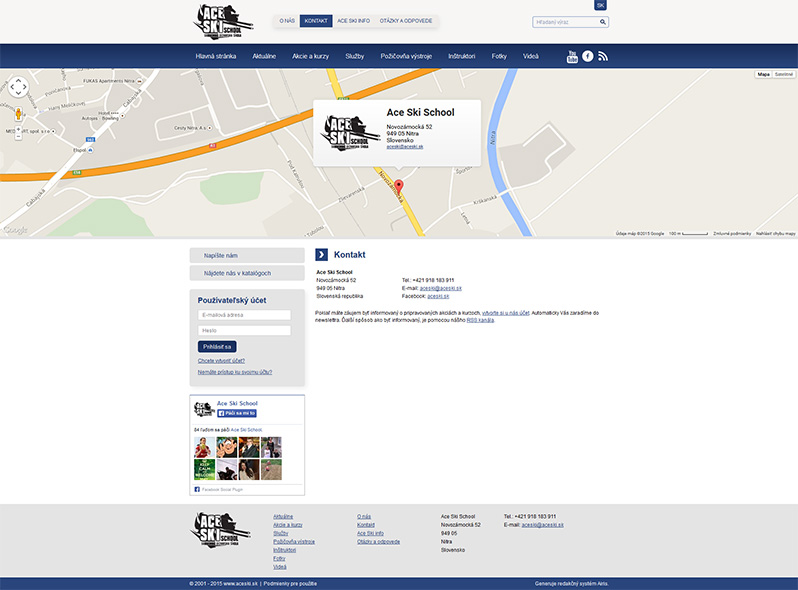Viewport: 798px width, 590px height.
Task: Open Napíšte nám sidebar item
Action: (x=247, y=256)
